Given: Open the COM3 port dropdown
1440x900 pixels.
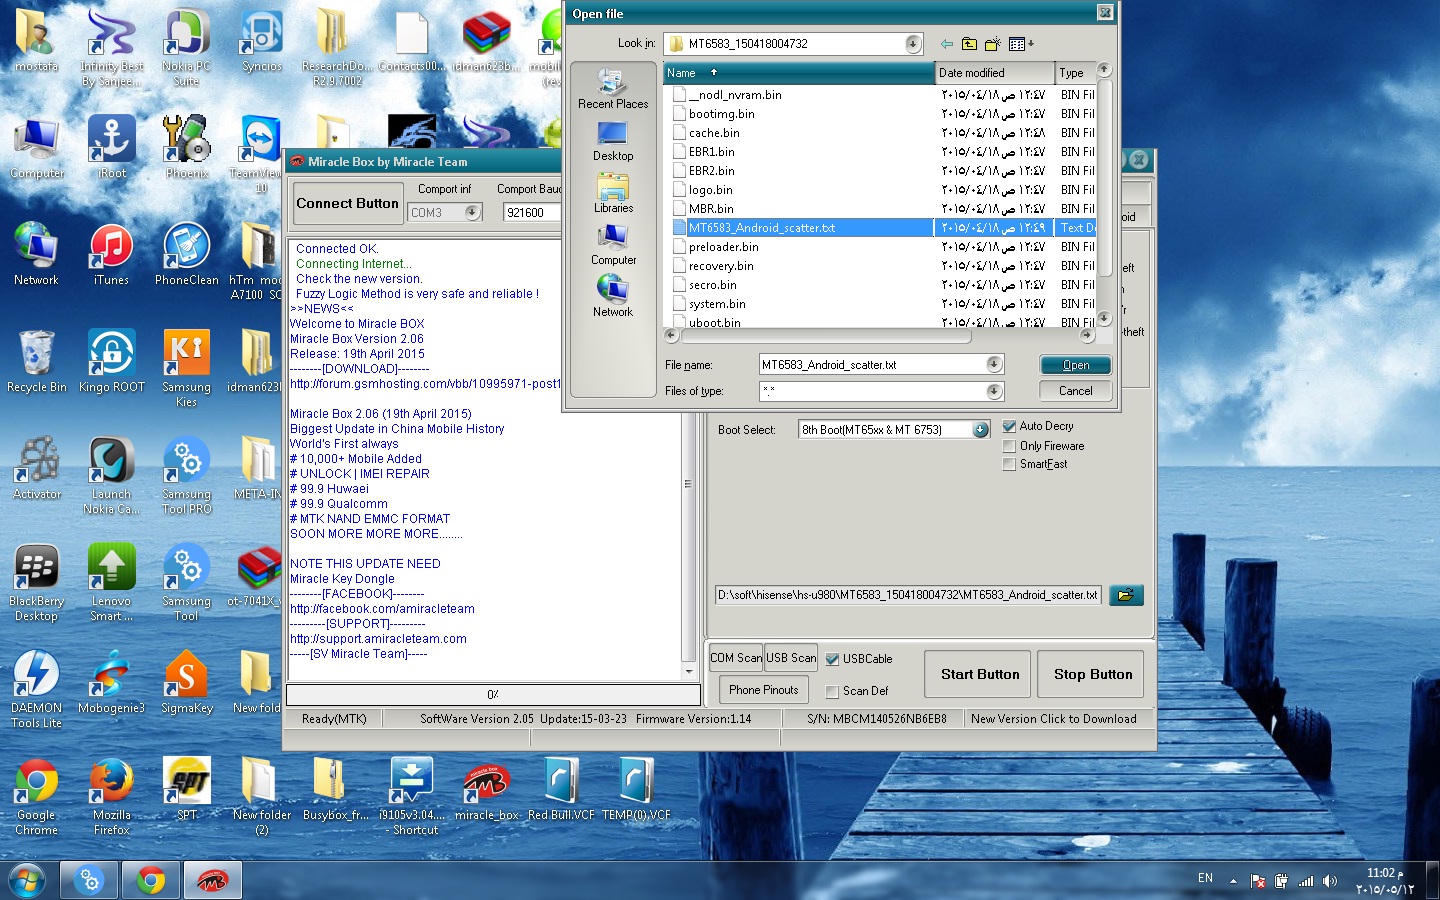Looking at the screenshot, I should (x=472, y=212).
